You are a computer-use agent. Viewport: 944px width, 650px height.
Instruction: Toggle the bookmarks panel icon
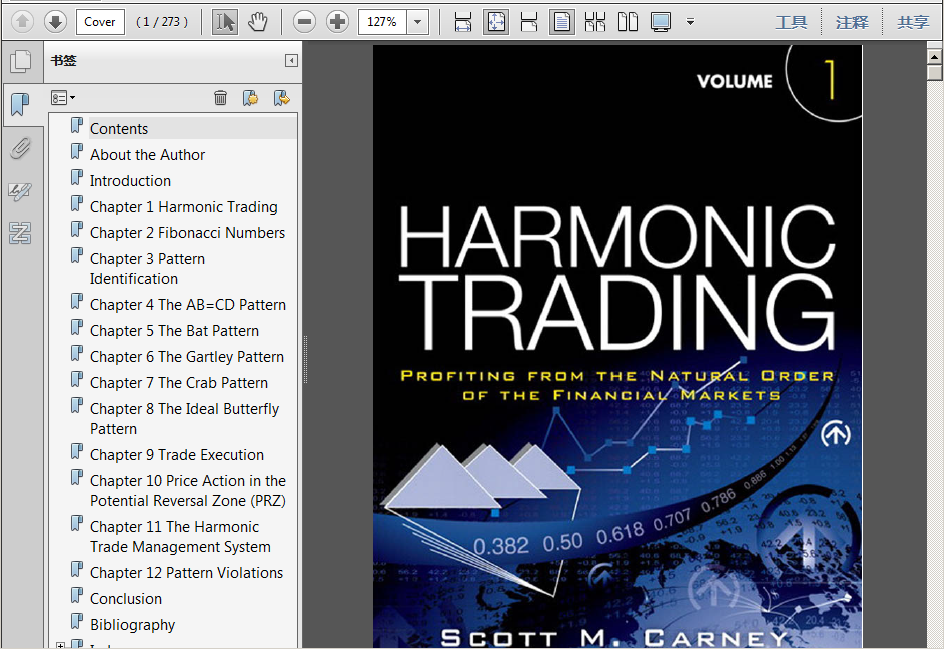20,105
